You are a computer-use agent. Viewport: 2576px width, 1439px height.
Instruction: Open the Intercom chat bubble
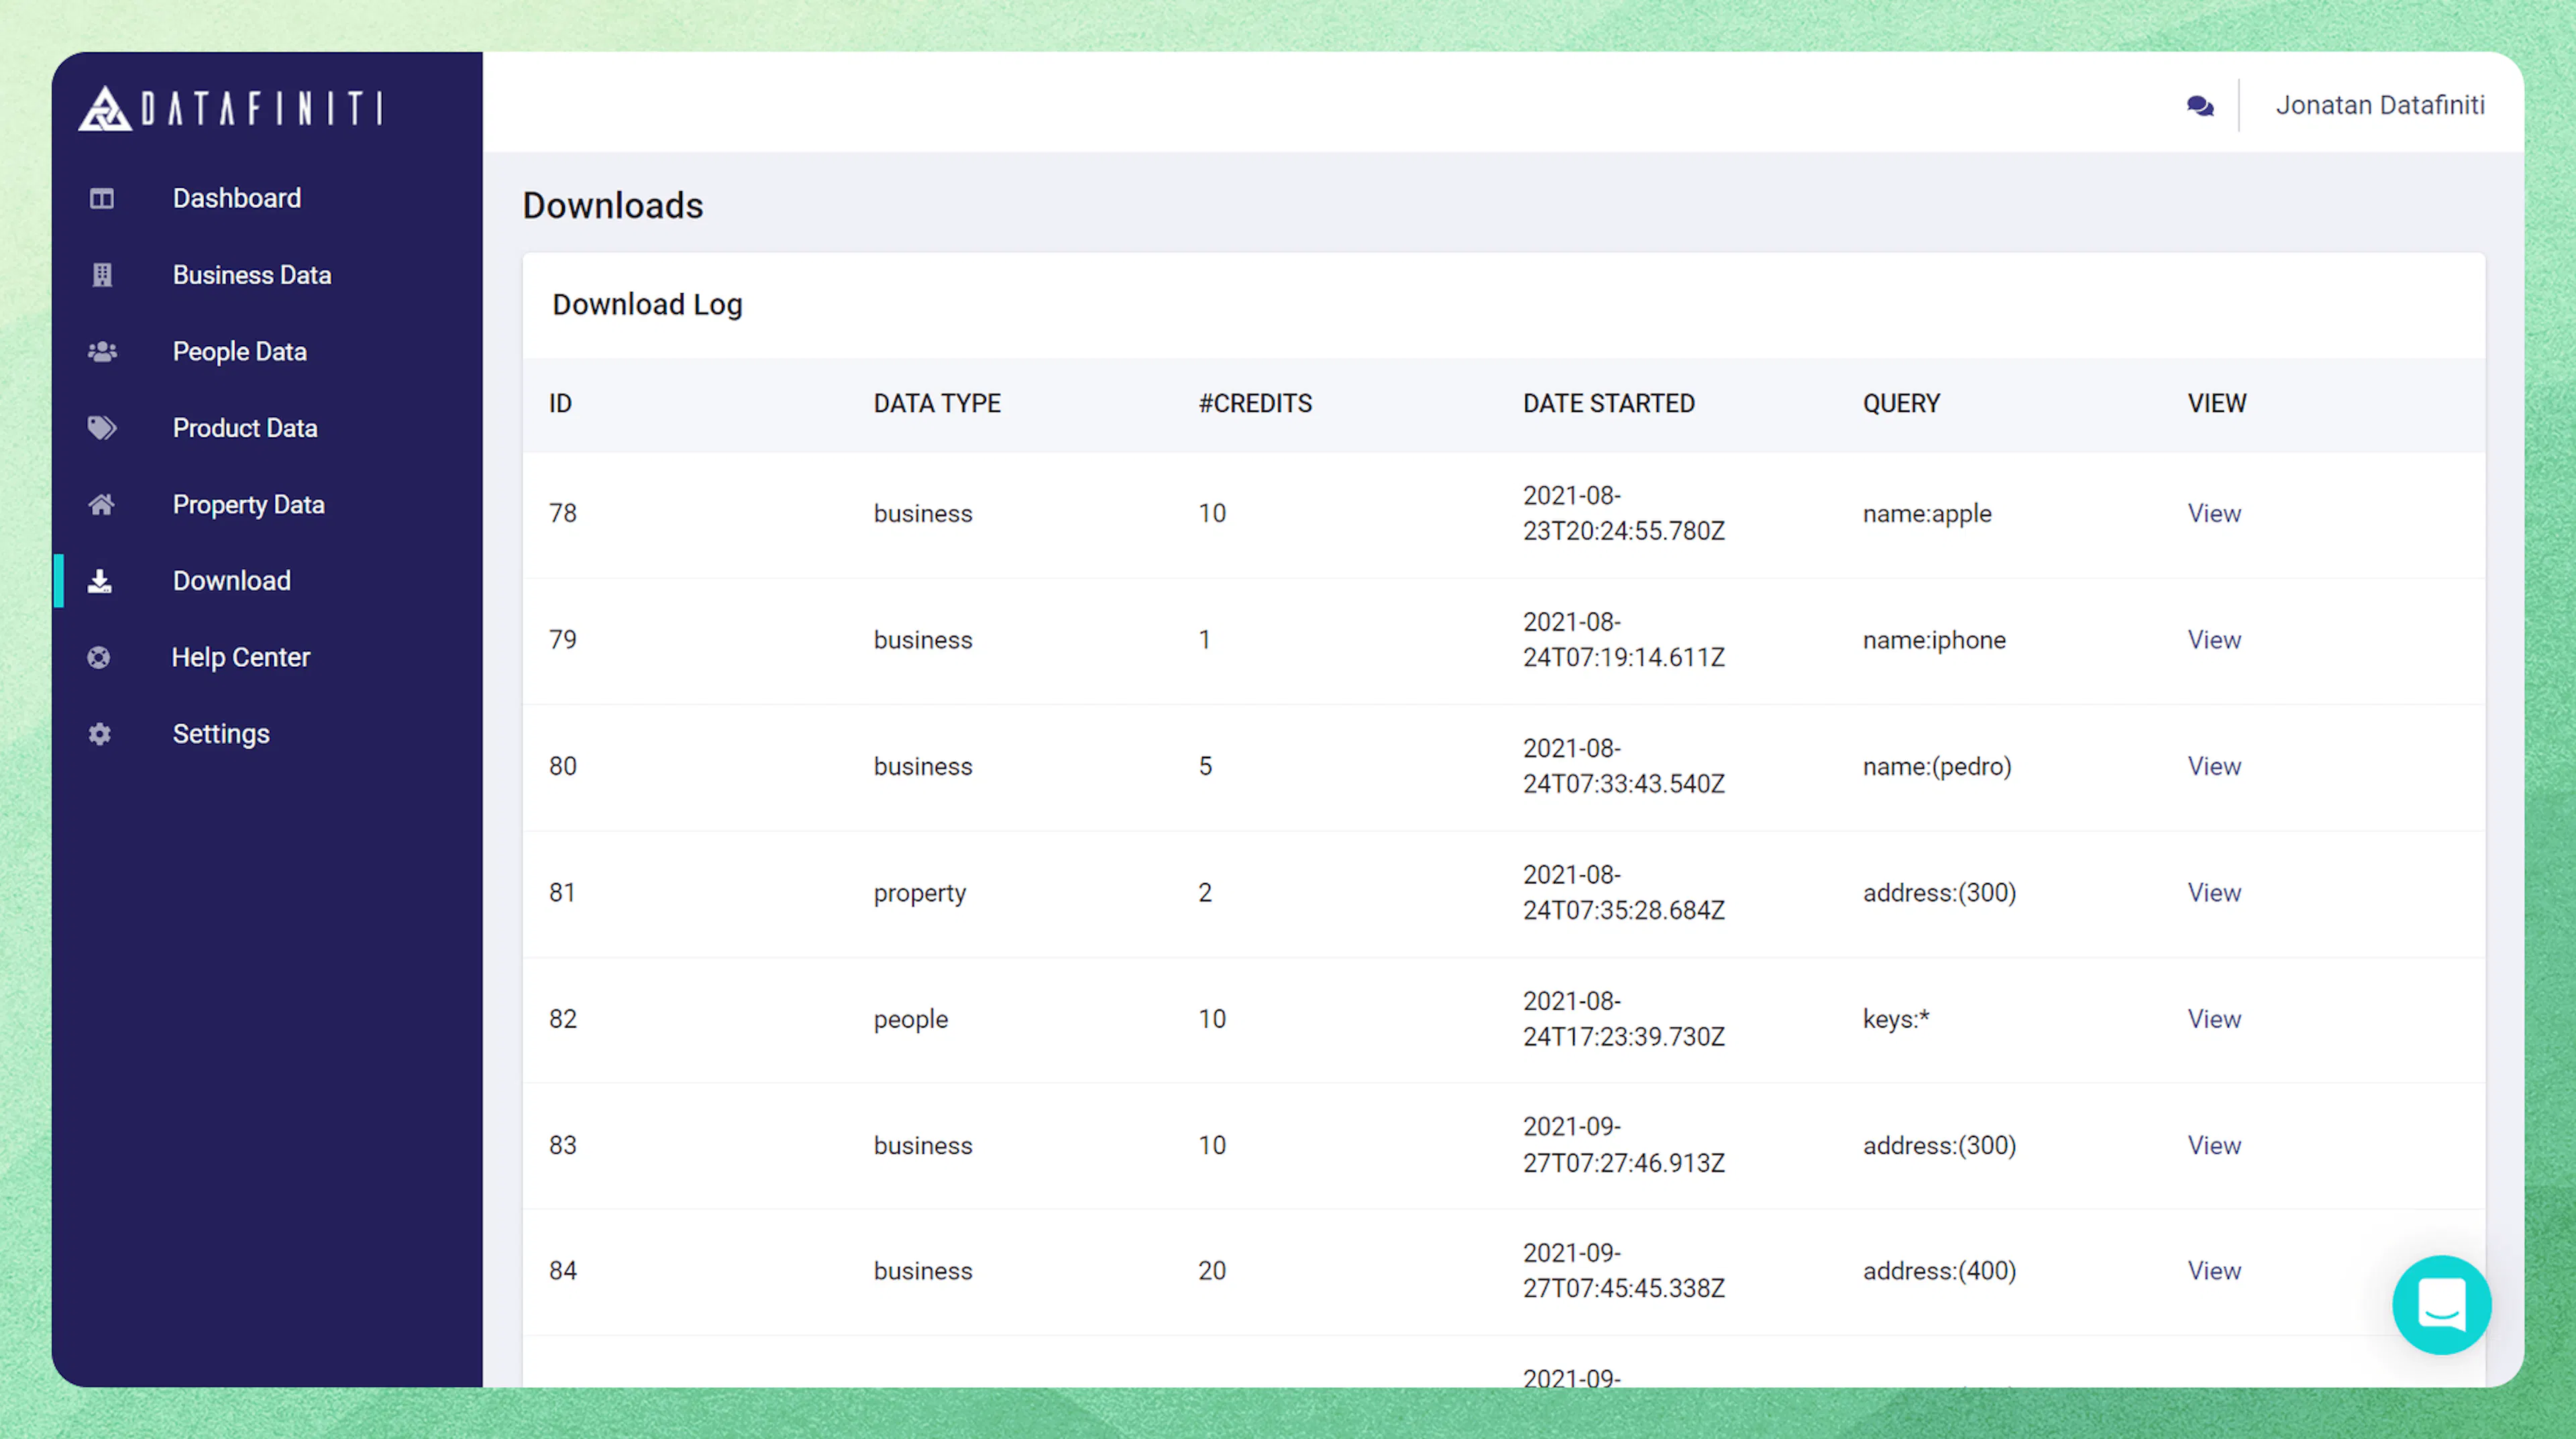click(2441, 1305)
